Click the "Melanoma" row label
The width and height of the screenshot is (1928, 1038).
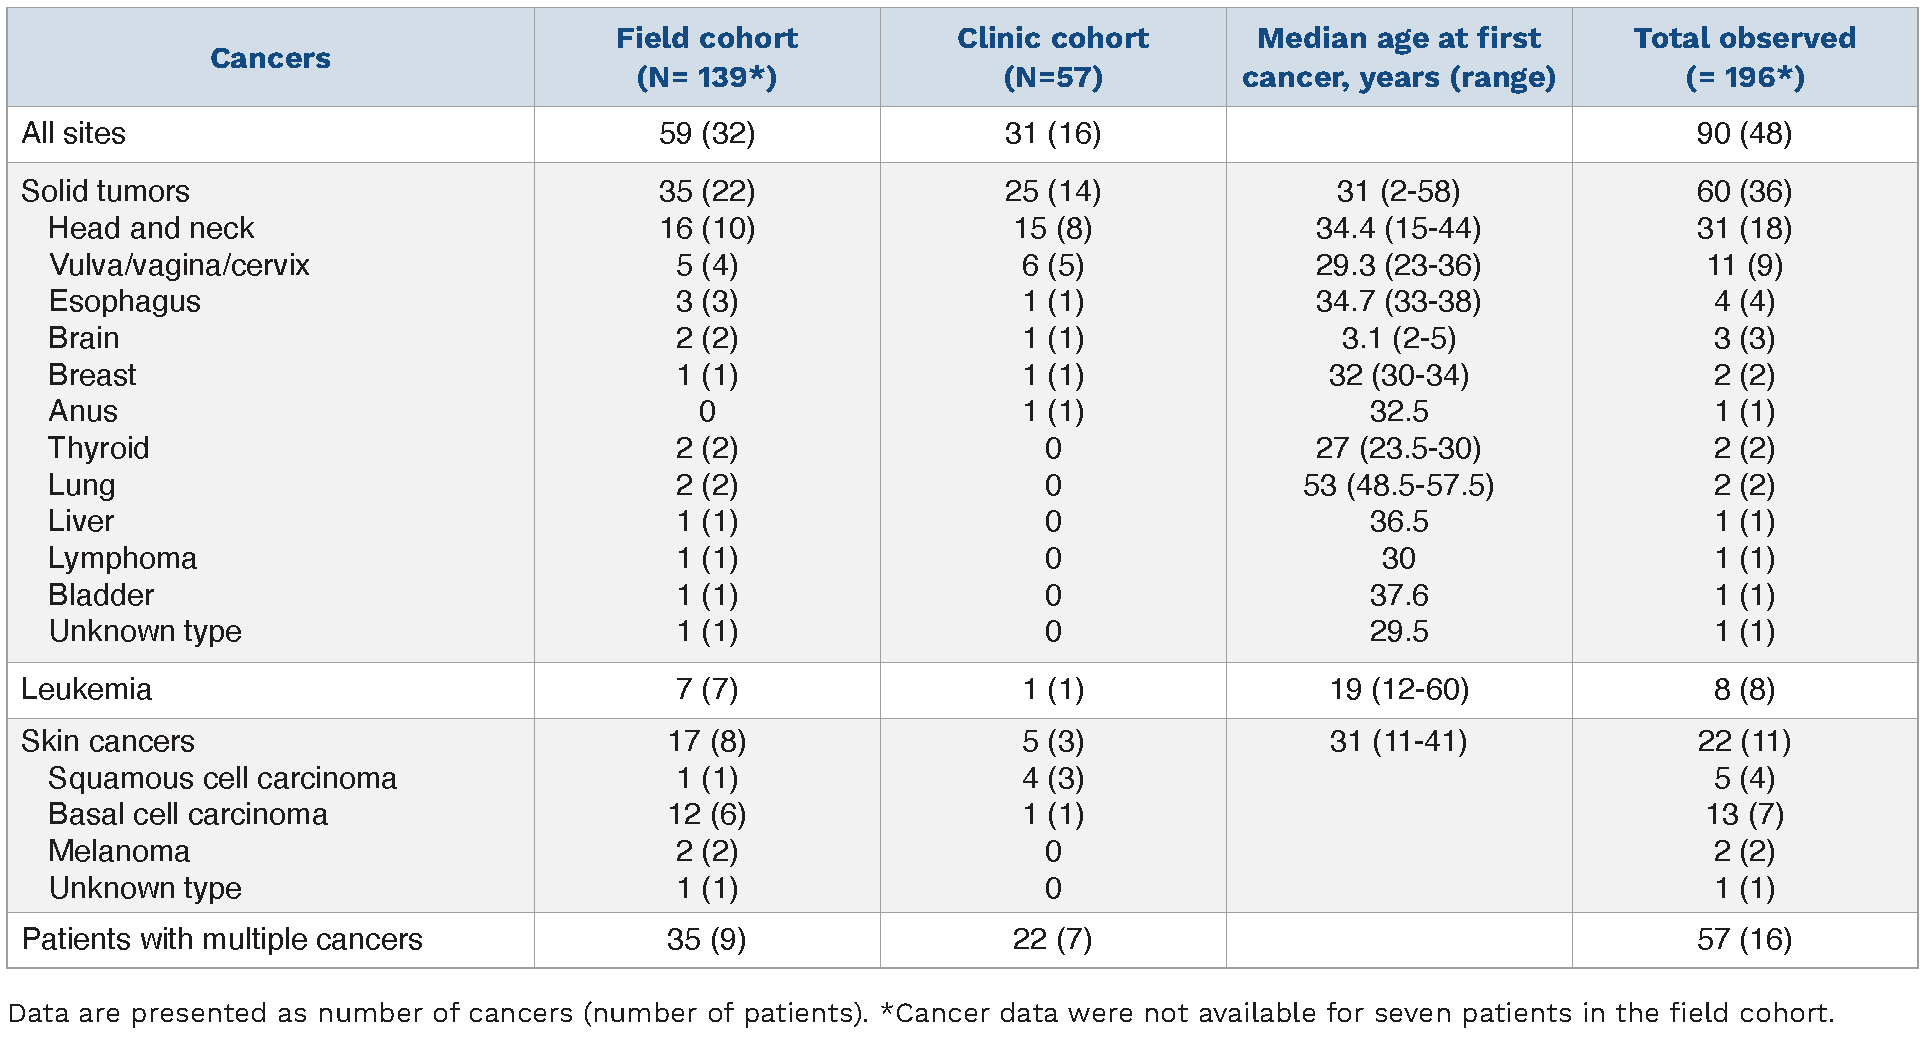pos(119,851)
